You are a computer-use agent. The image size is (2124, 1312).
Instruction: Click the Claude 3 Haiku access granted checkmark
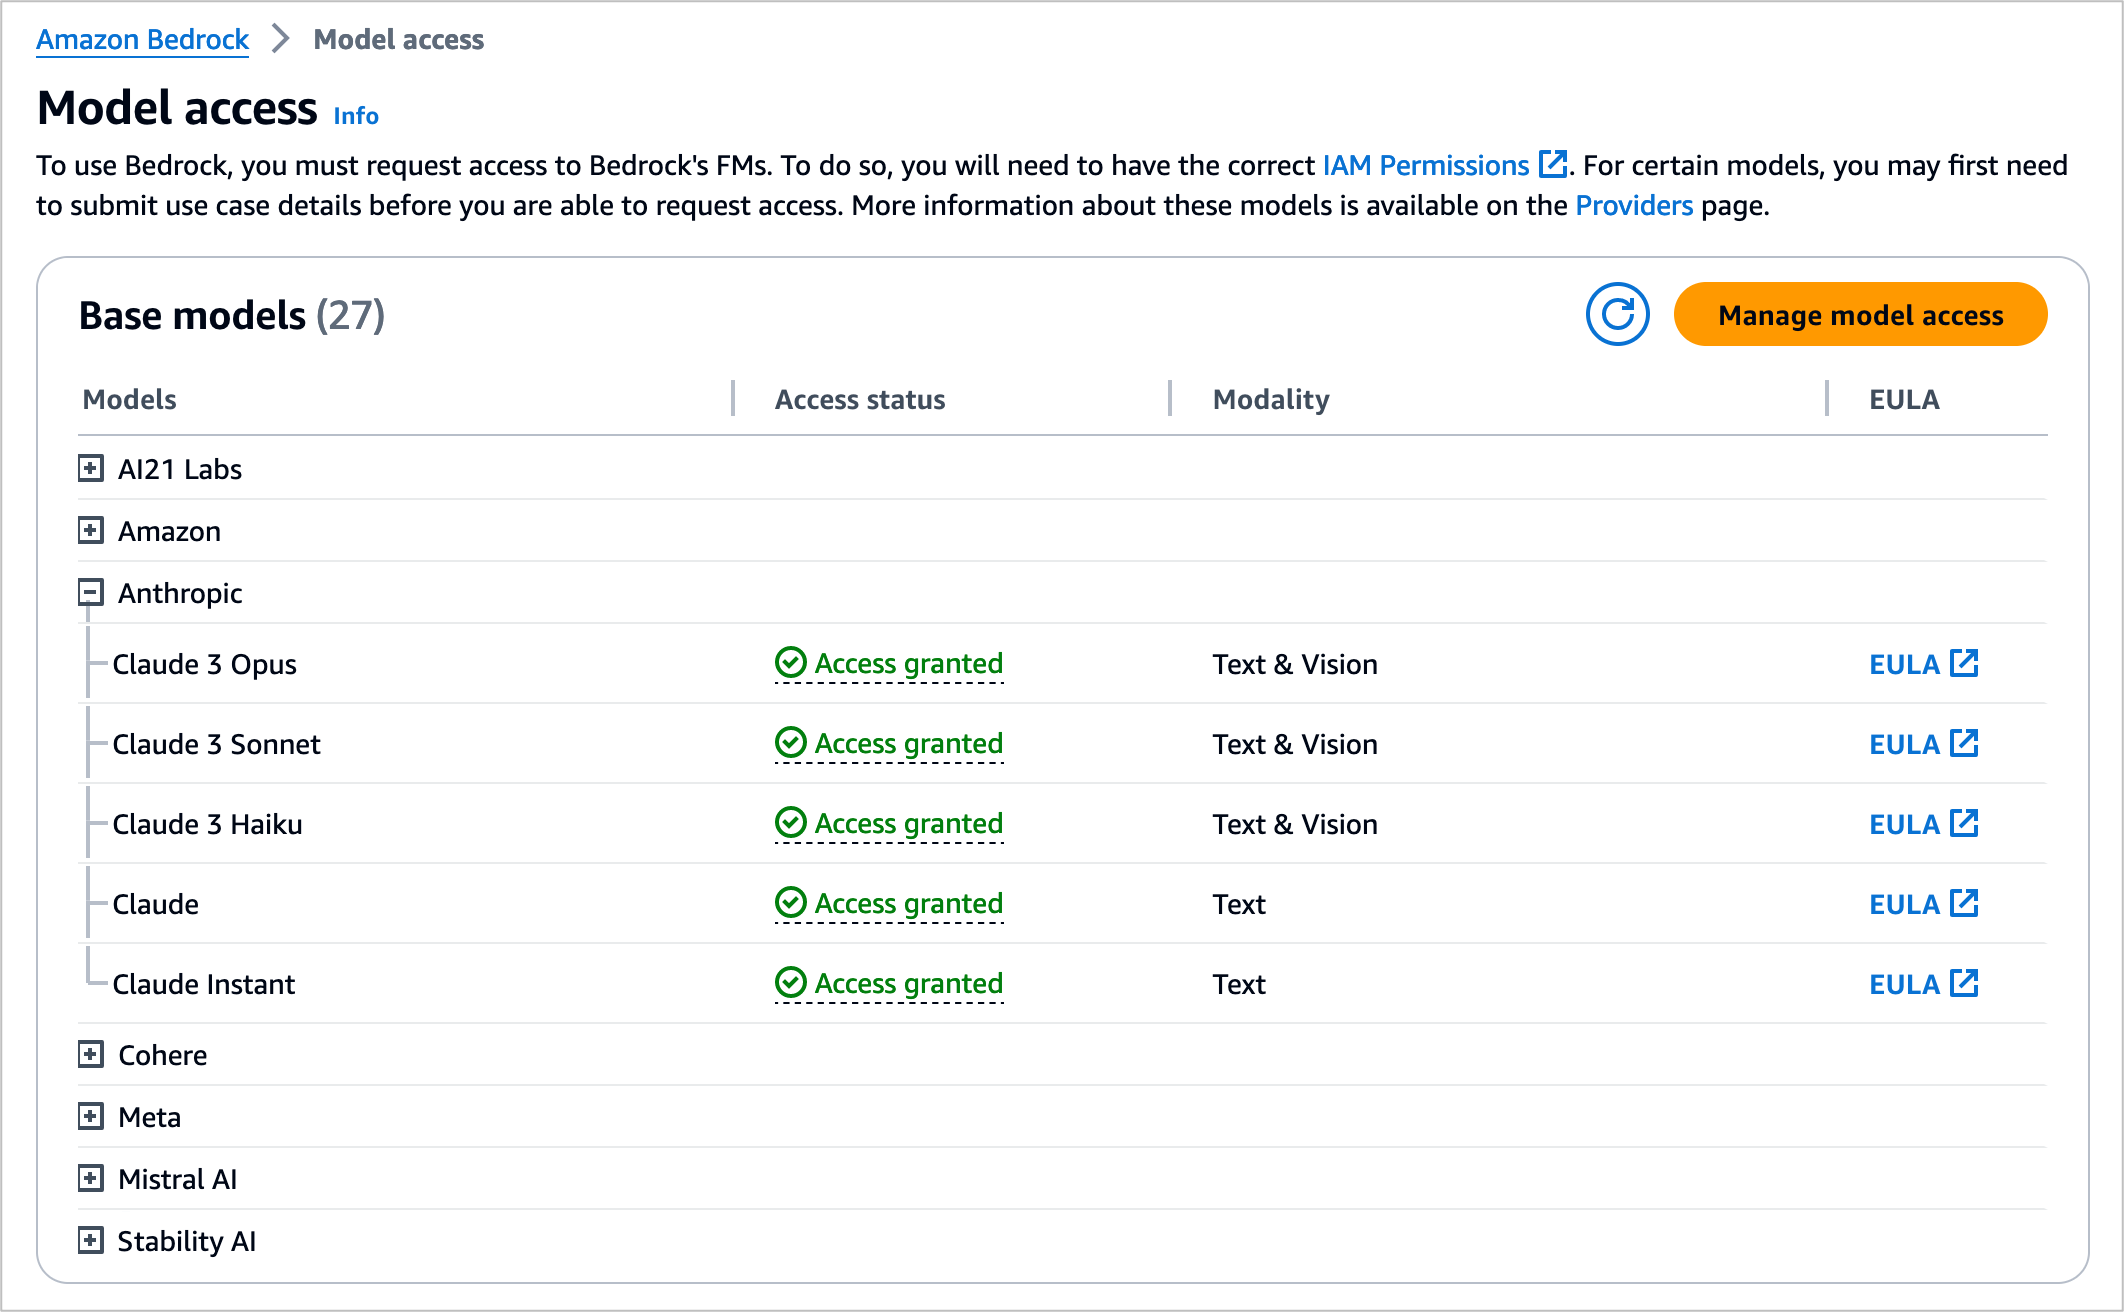(x=790, y=822)
